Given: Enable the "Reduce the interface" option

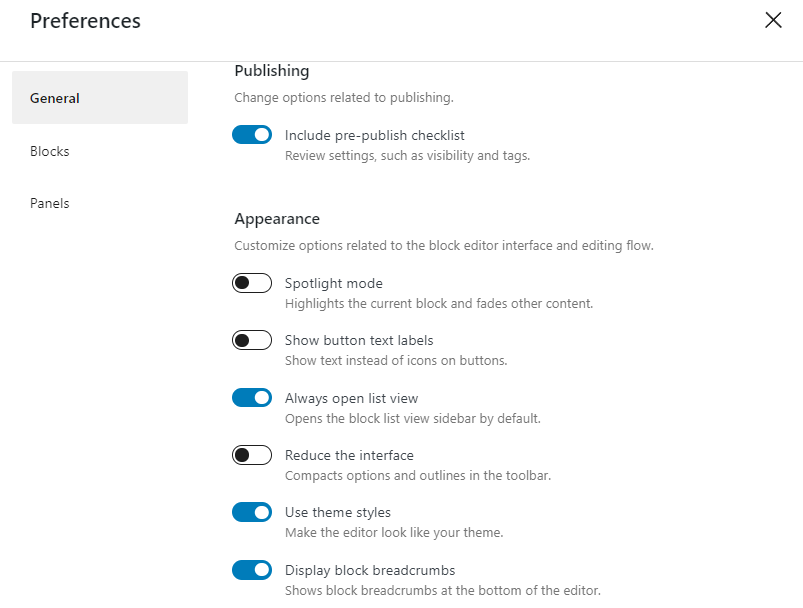Looking at the screenshot, I should (252, 455).
